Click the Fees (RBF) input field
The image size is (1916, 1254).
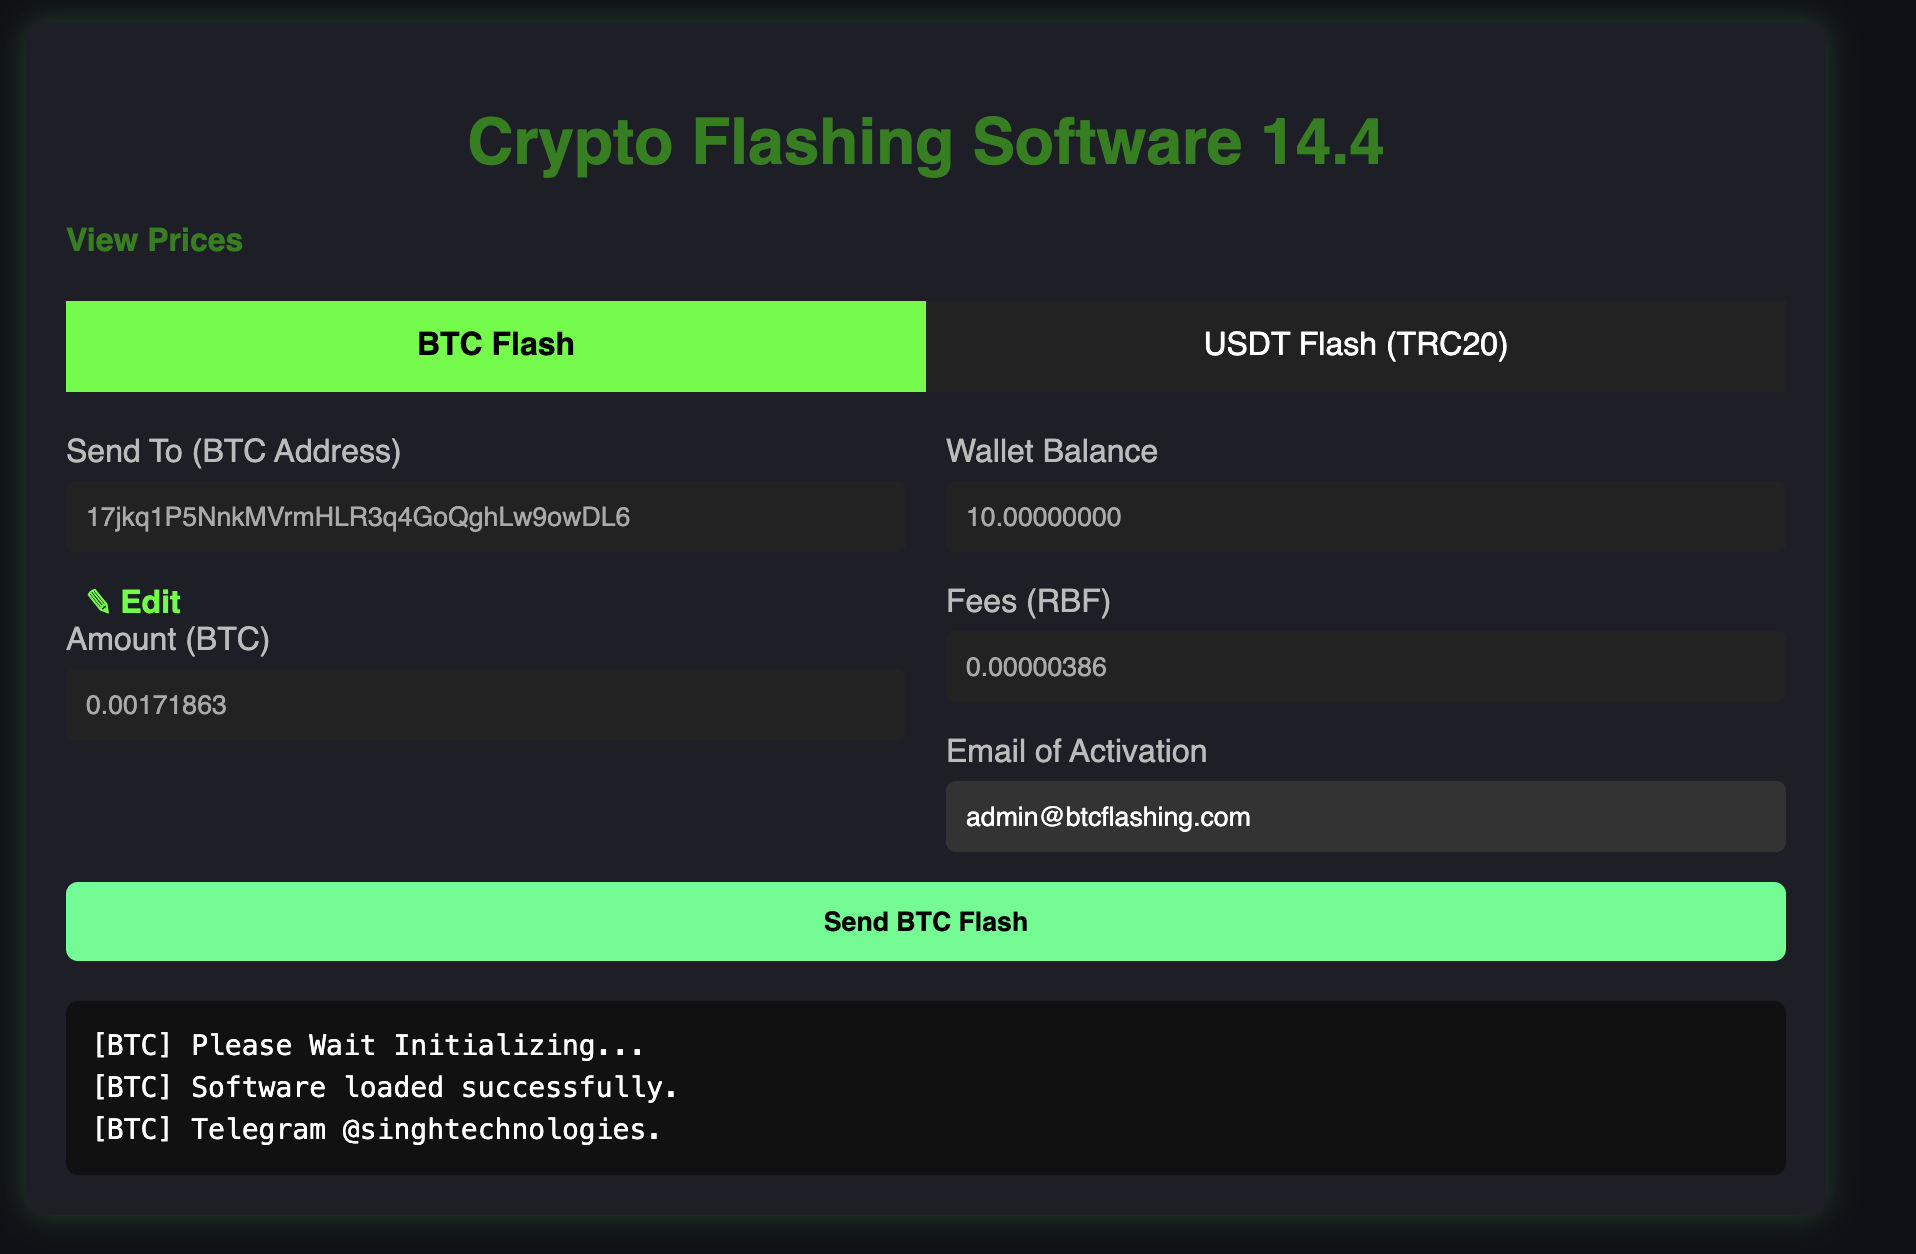point(1365,667)
